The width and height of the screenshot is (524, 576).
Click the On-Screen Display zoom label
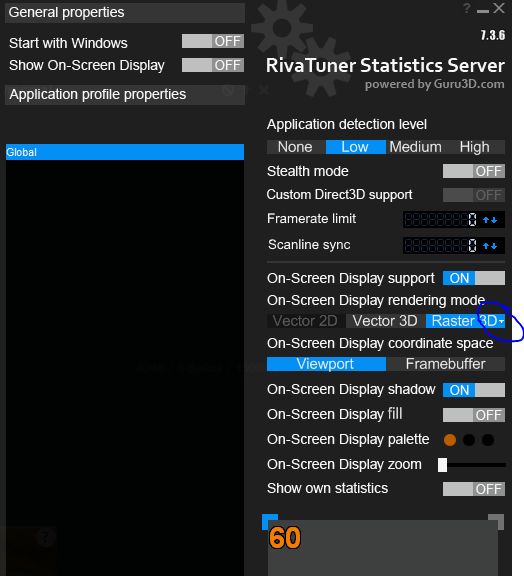pos(344,465)
